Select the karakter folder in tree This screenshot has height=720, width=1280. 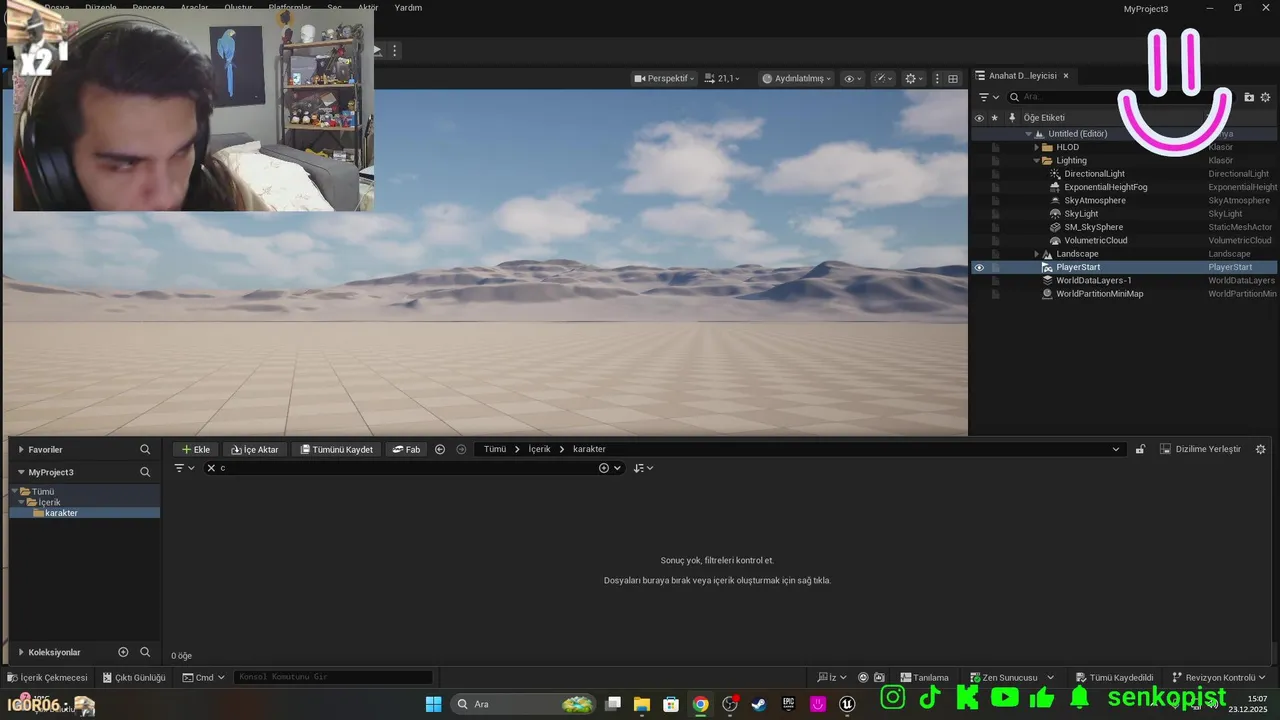pyautogui.click(x=61, y=513)
